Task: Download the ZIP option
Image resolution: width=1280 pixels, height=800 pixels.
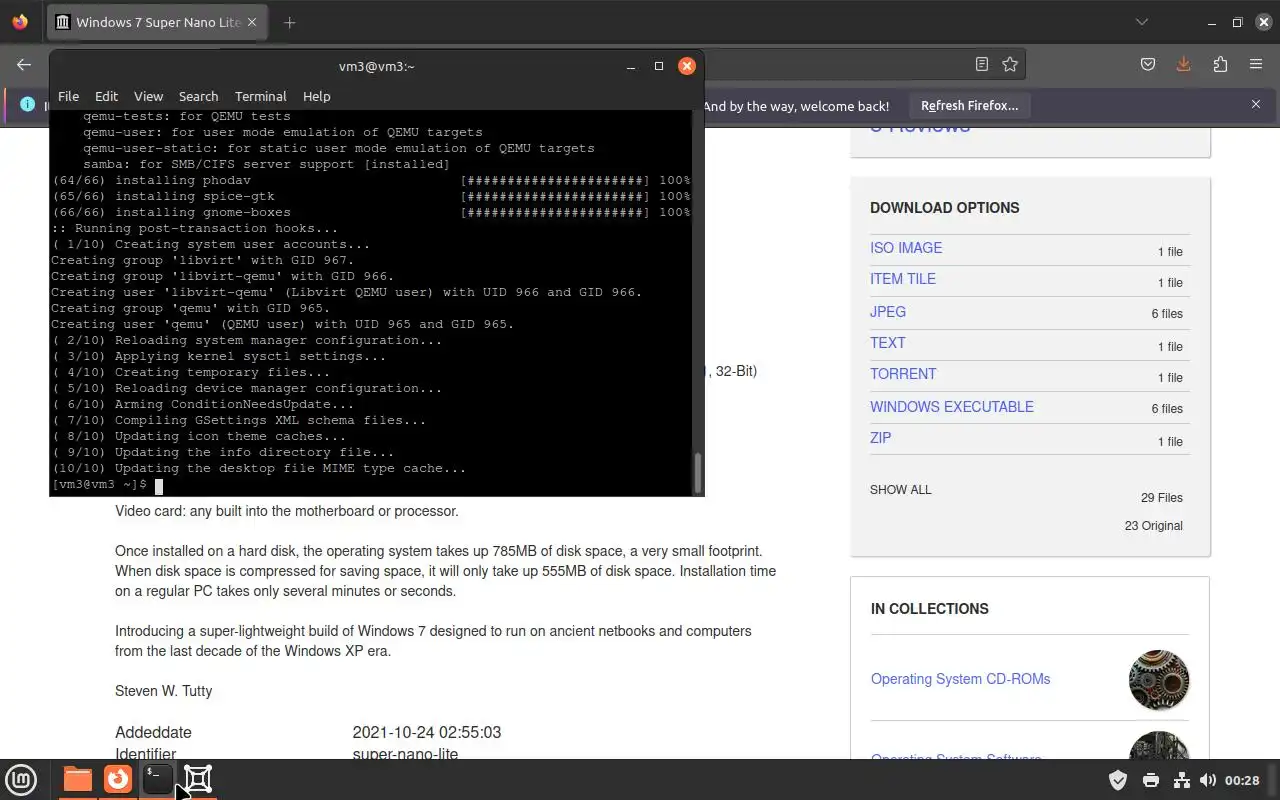Action: click(881, 438)
